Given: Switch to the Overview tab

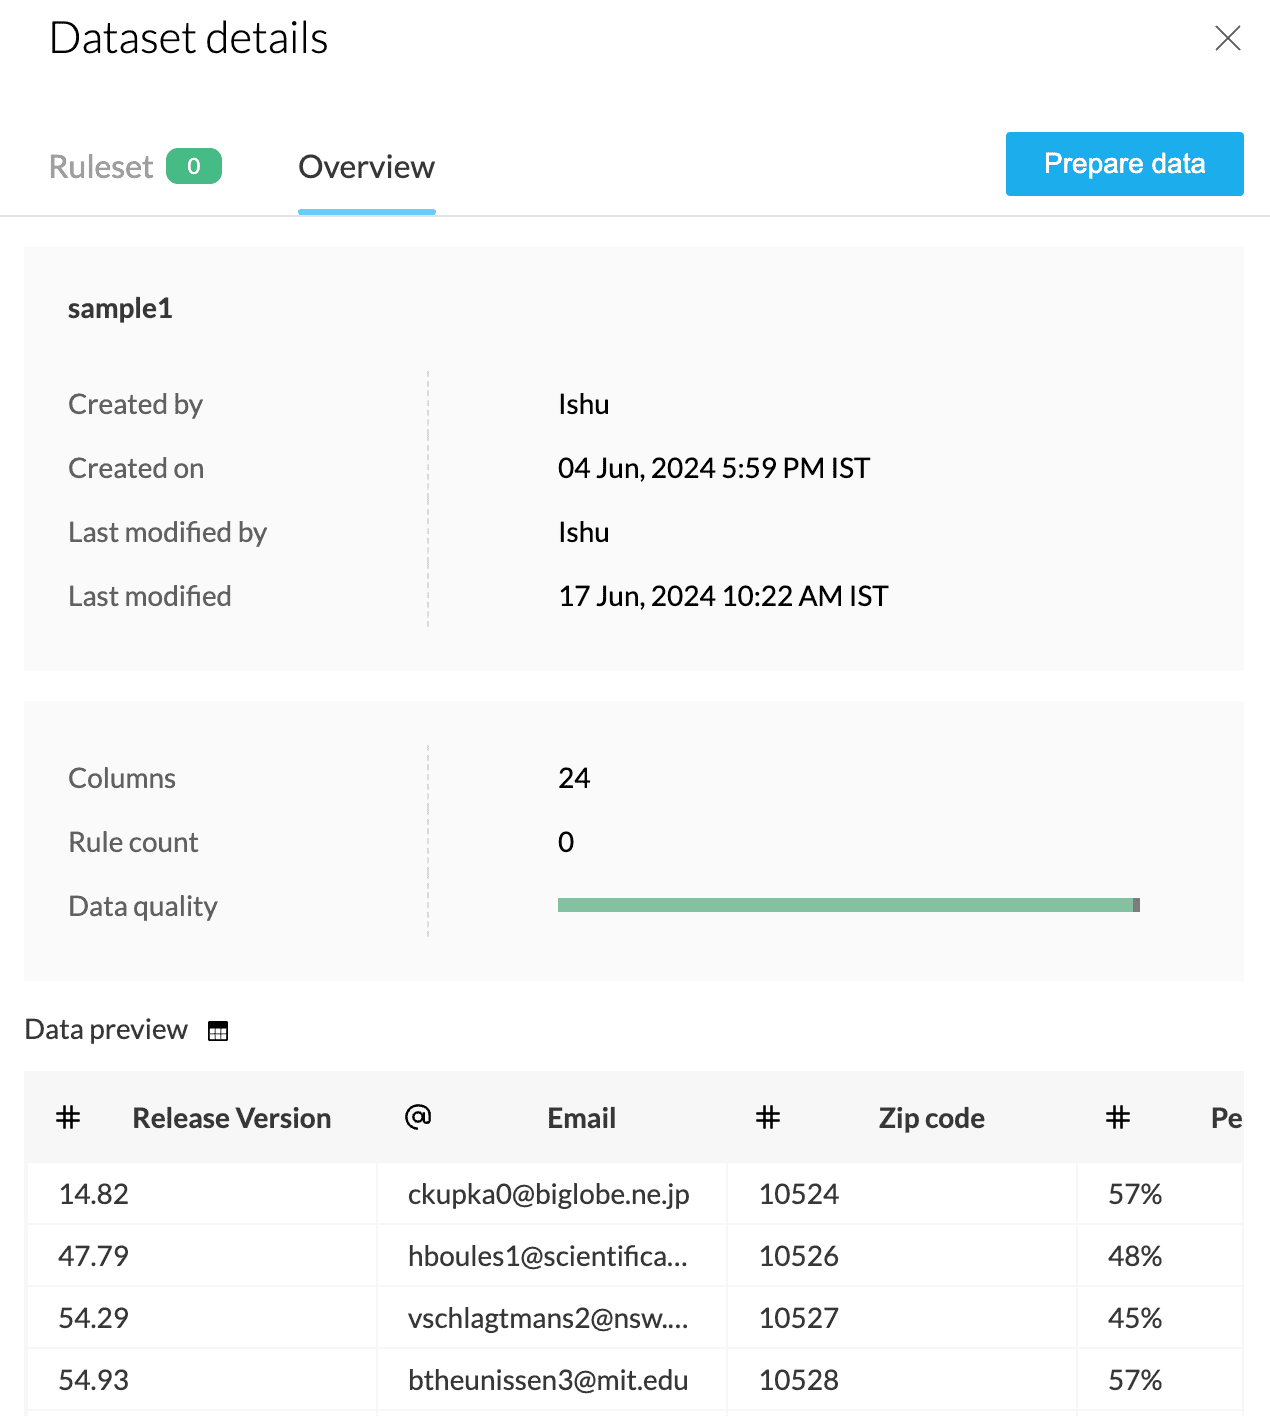Looking at the screenshot, I should (366, 167).
